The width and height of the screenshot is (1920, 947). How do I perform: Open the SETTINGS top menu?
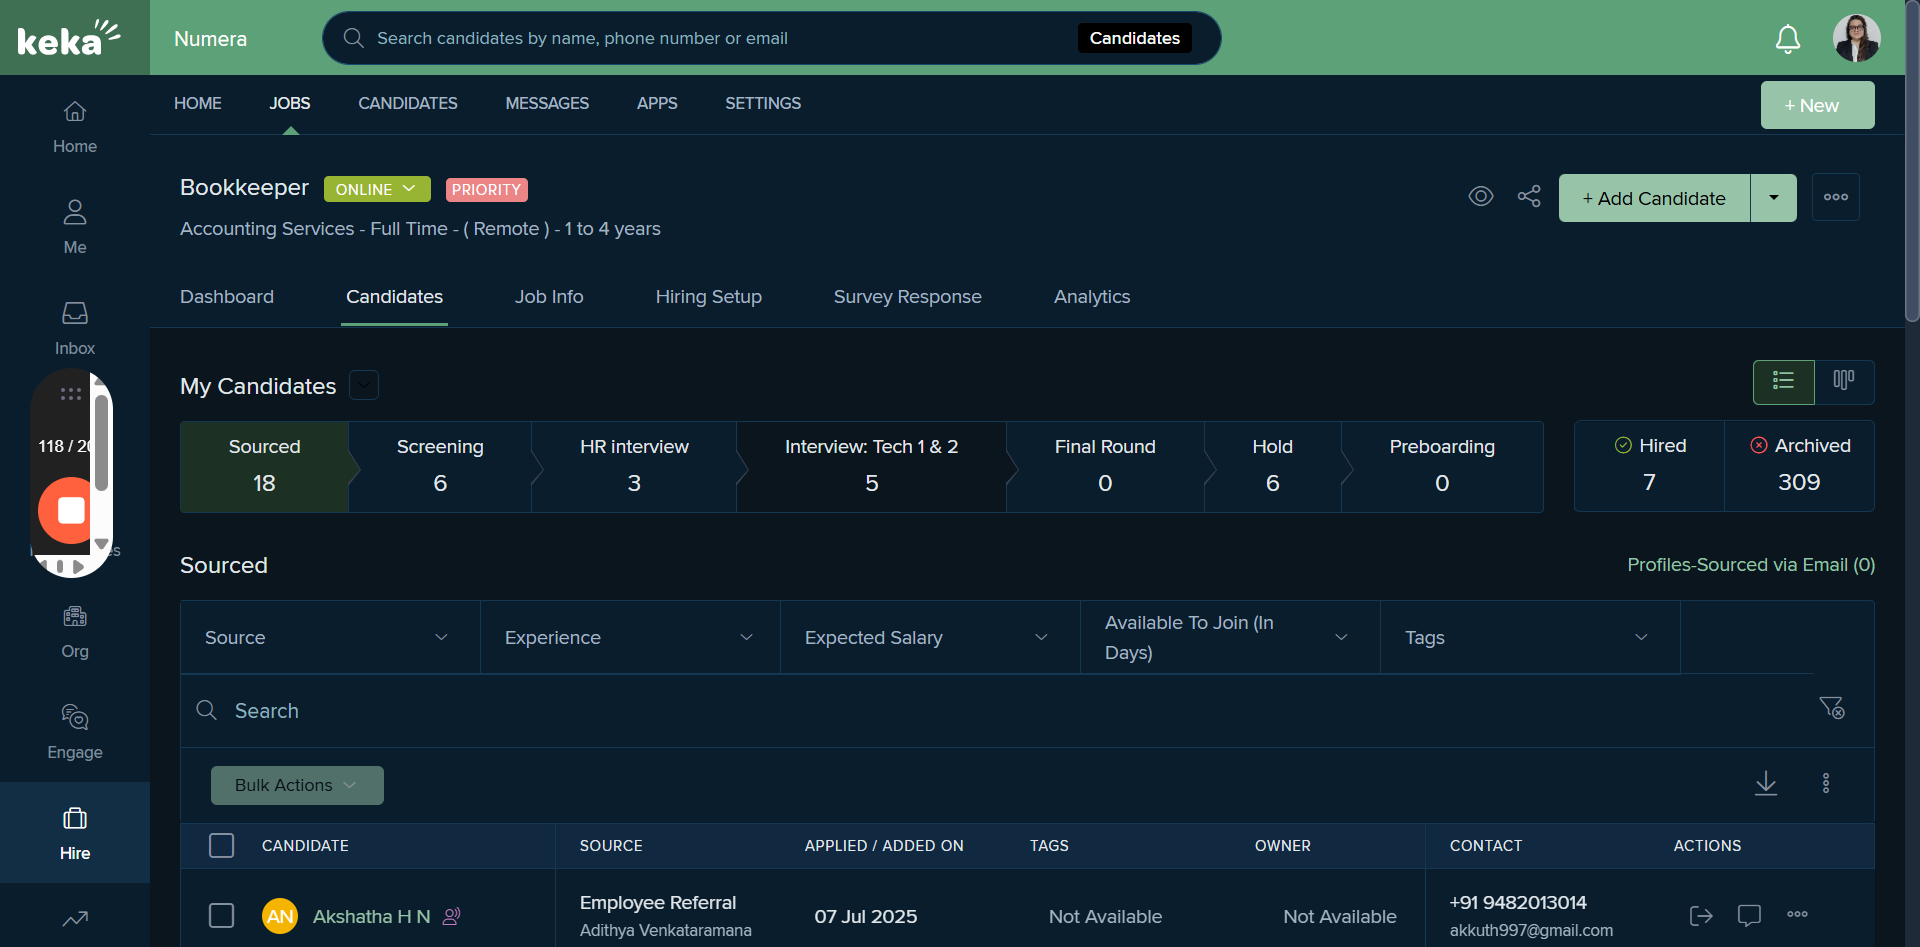coord(763,103)
